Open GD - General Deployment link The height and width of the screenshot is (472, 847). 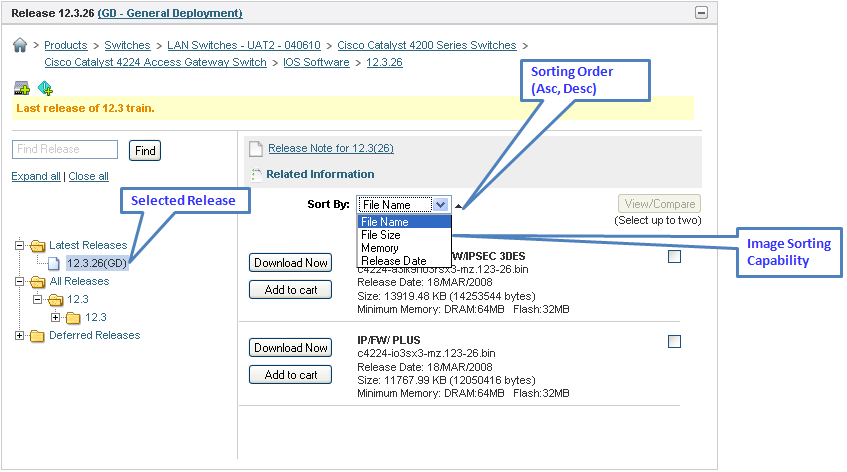[x=170, y=13]
